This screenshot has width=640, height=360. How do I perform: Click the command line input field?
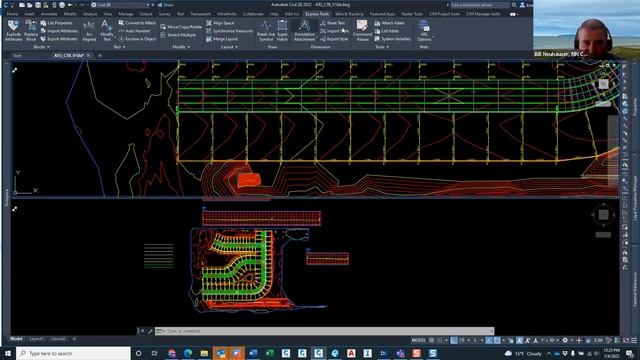325,331
